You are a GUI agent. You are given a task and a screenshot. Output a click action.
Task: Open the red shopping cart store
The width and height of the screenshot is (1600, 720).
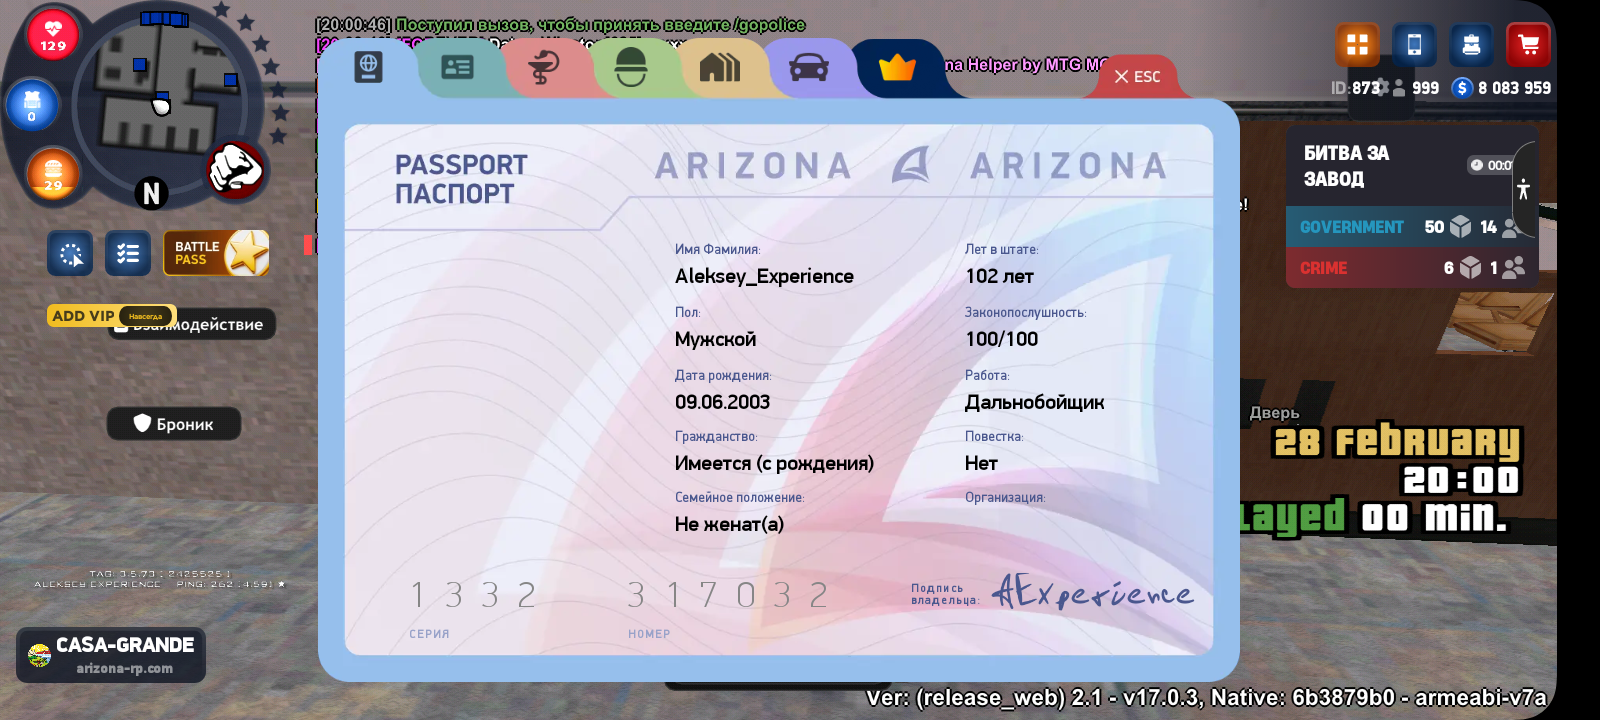click(1528, 45)
